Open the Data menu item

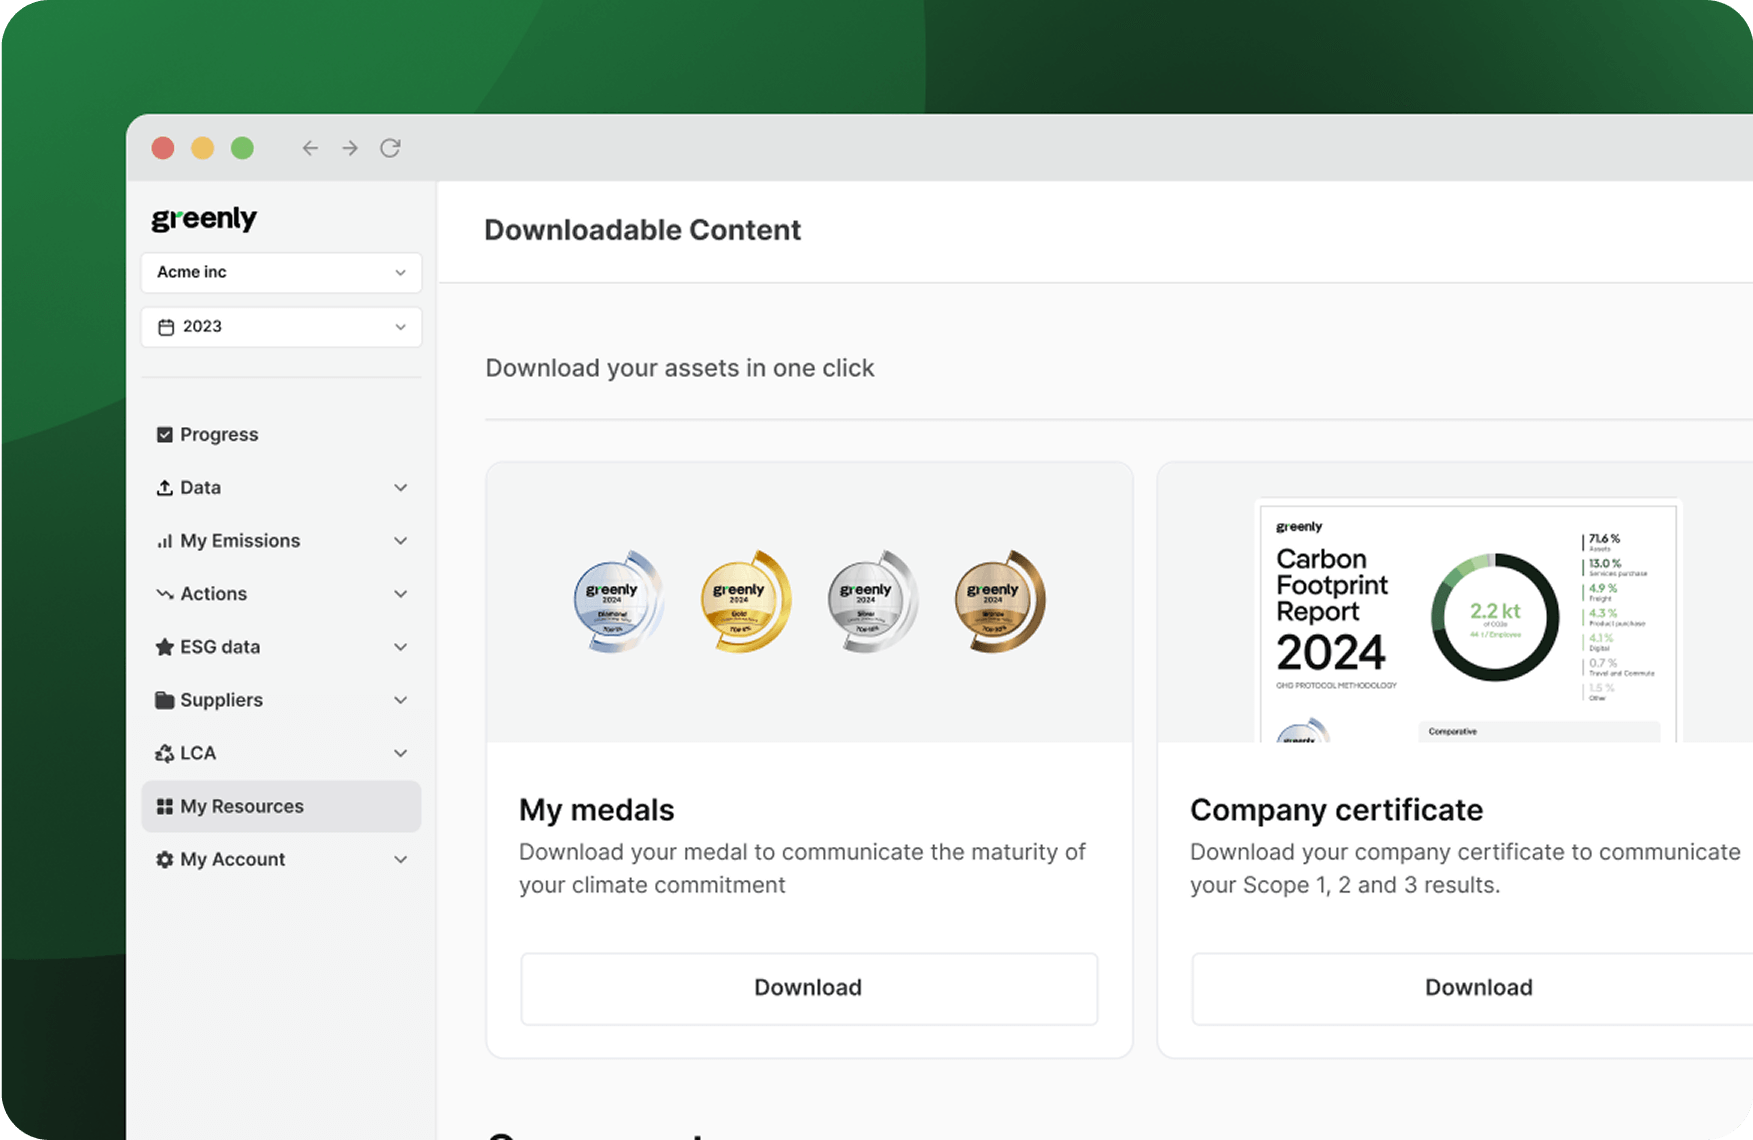(x=281, y=487)
